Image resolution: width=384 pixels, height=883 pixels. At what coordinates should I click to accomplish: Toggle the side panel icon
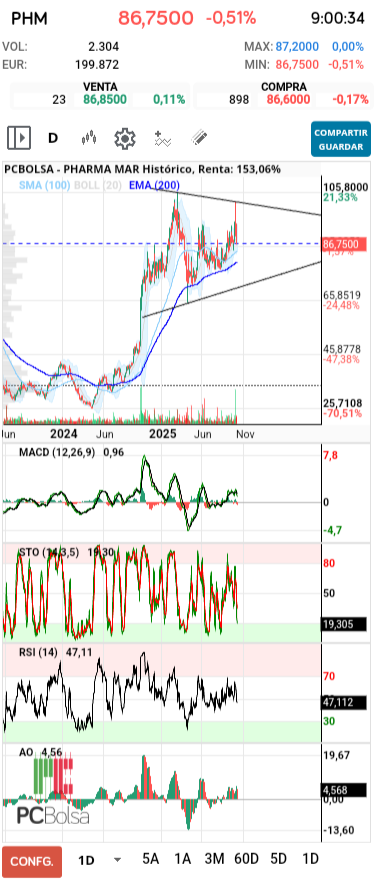(19, 137)
